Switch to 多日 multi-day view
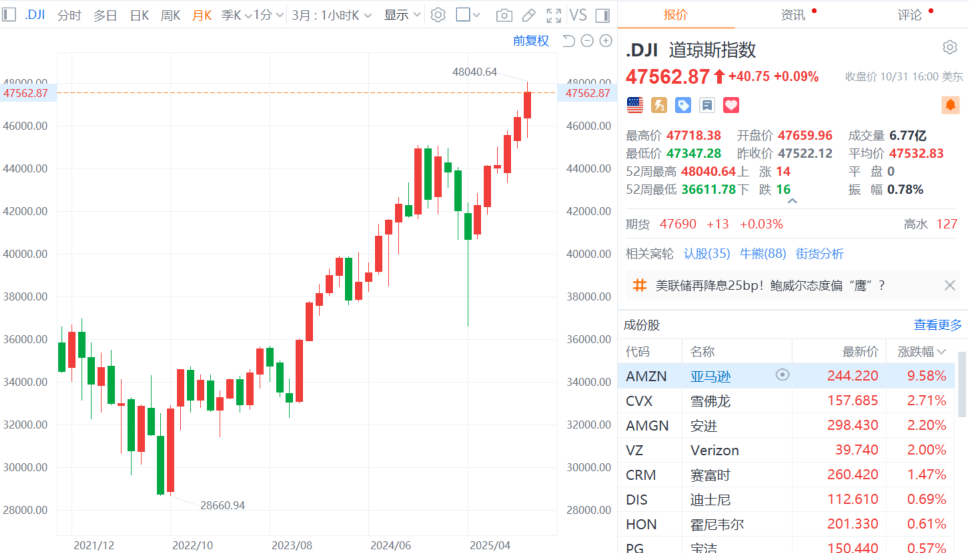Viewport: 969px width, 553px height. coord(105,15)
